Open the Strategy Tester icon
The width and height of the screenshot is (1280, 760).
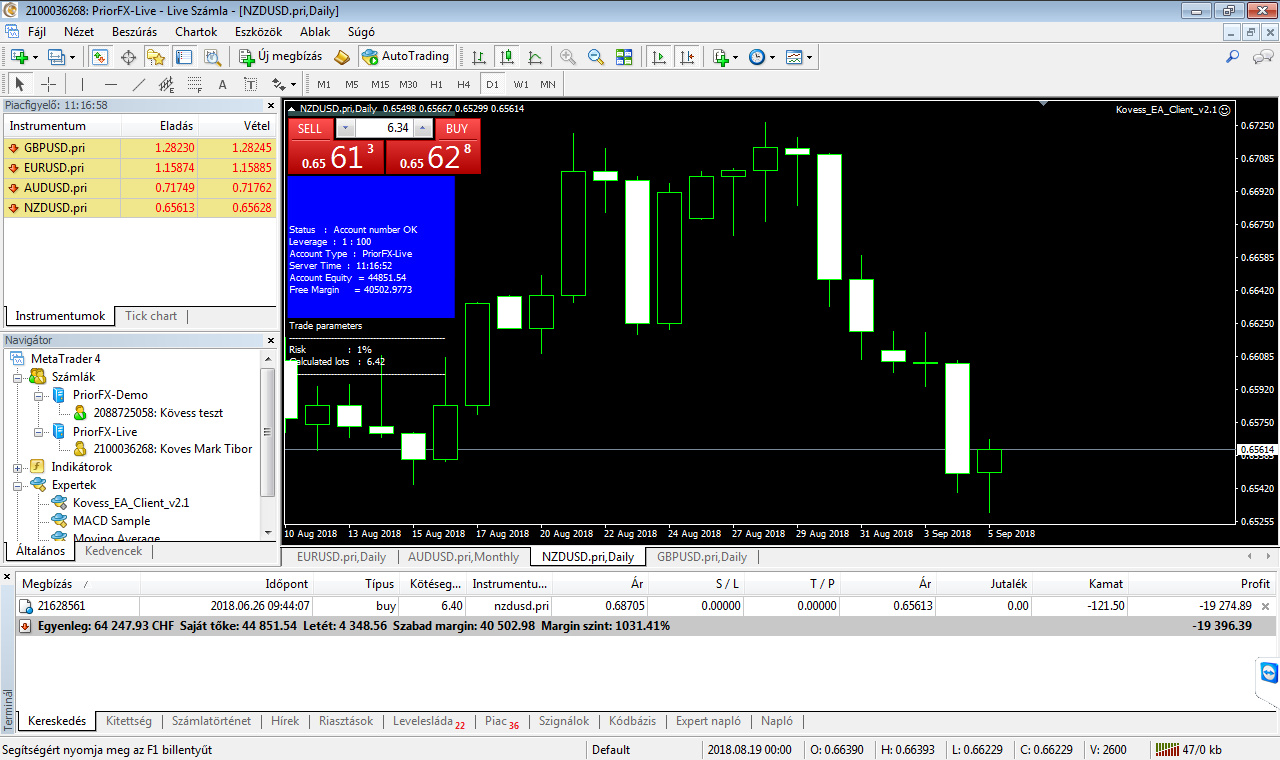211,57
